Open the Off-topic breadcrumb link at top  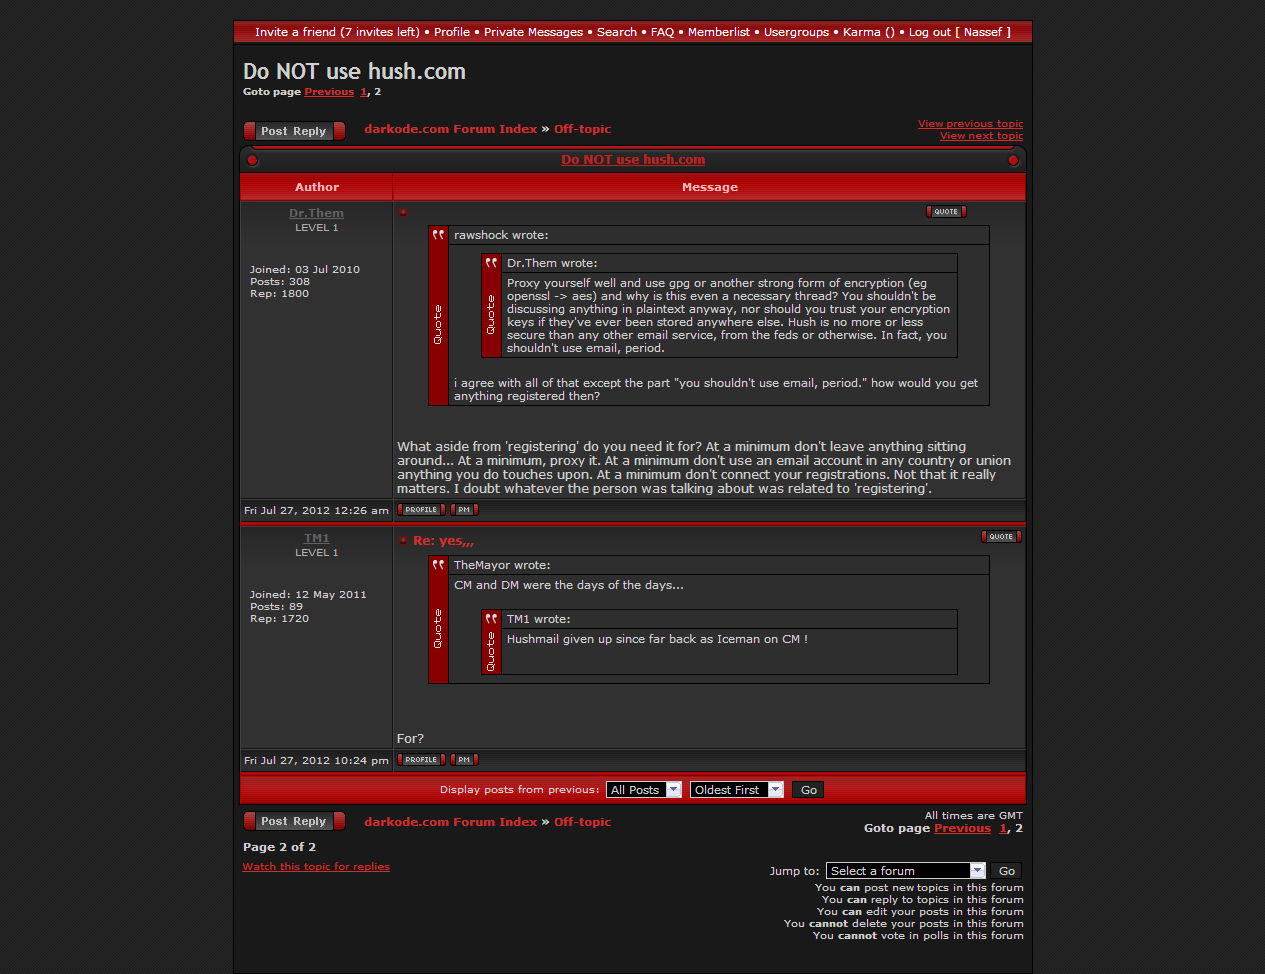coord(582,129)
